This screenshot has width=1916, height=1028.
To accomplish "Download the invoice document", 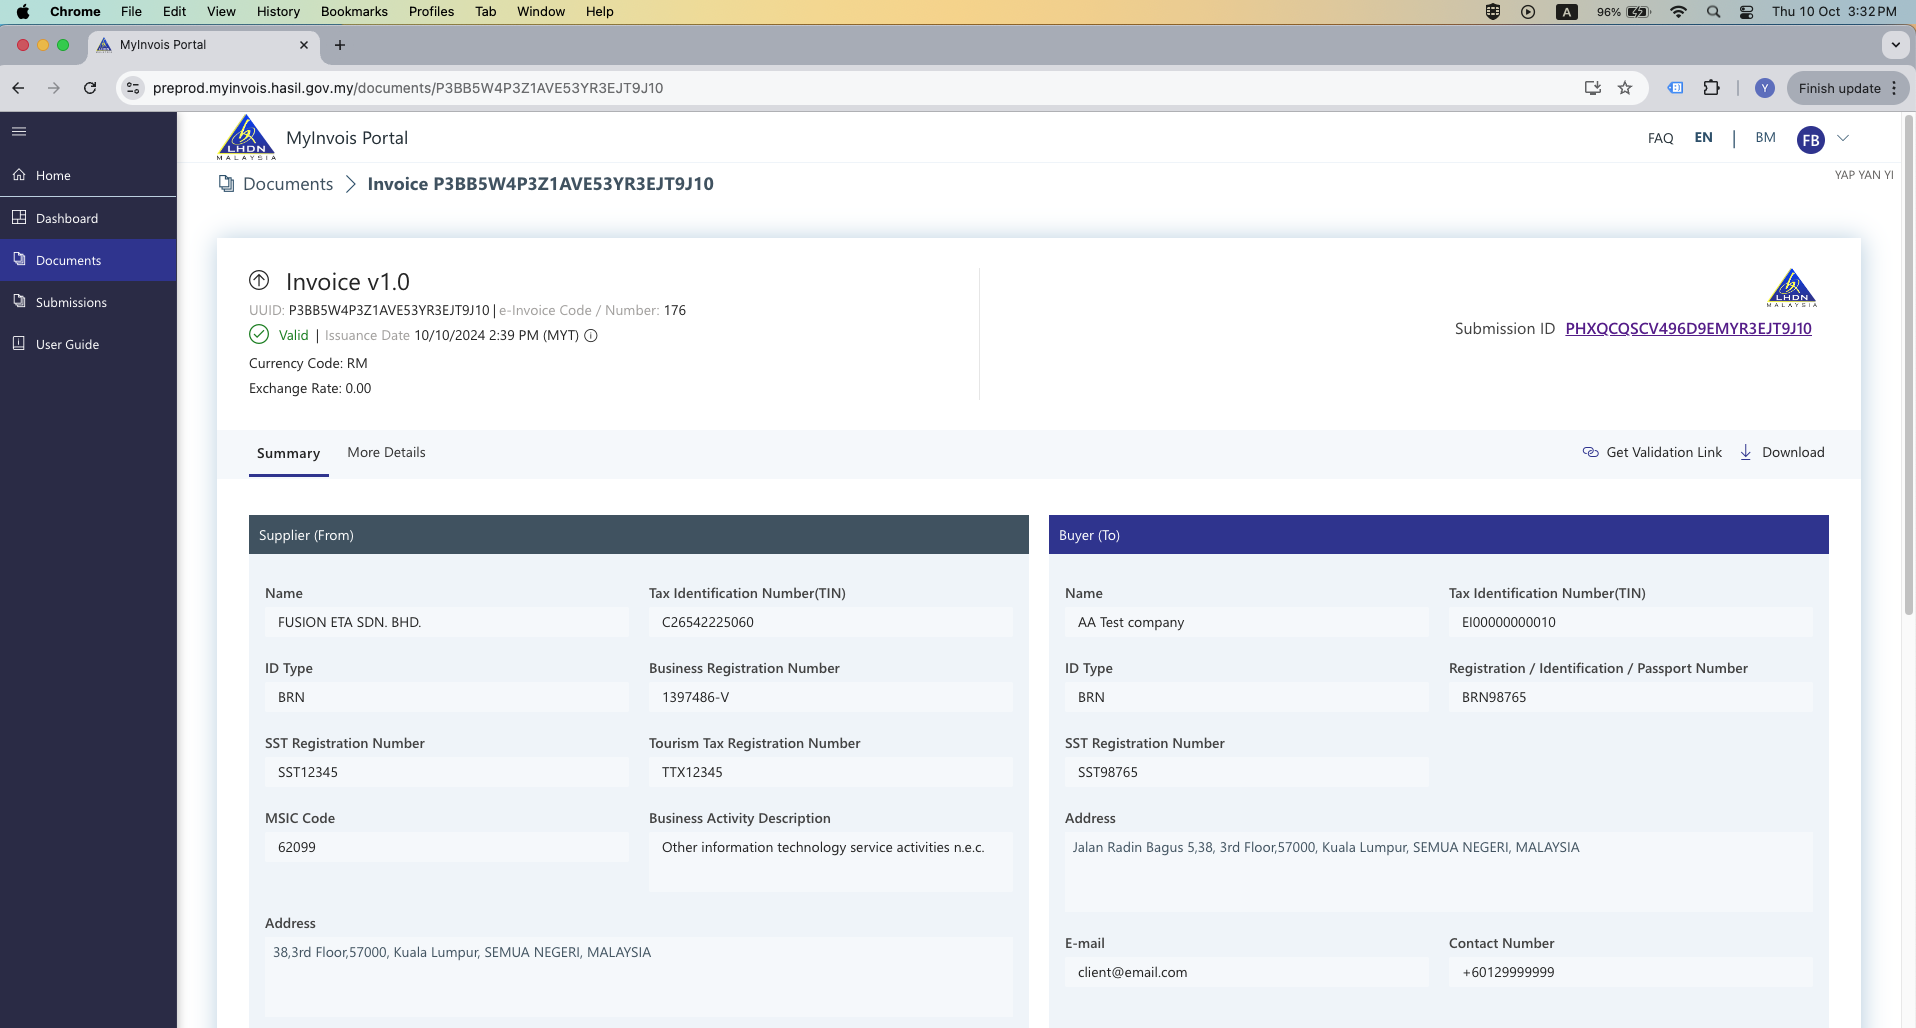I will tap(1782, 452).
